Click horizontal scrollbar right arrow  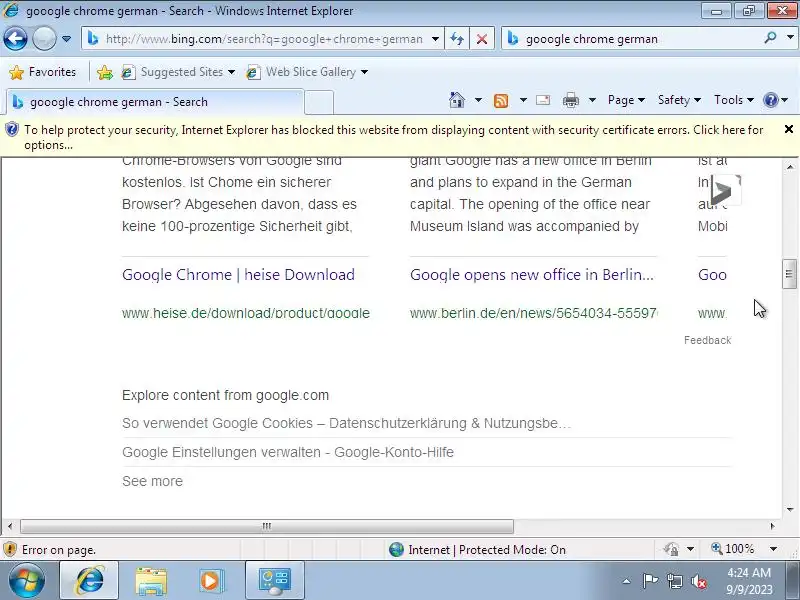tap(772, 526)
